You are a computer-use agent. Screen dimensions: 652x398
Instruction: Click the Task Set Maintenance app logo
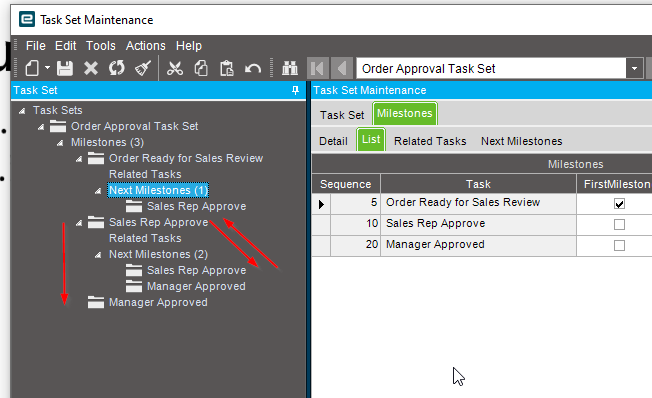coord(27,19)
